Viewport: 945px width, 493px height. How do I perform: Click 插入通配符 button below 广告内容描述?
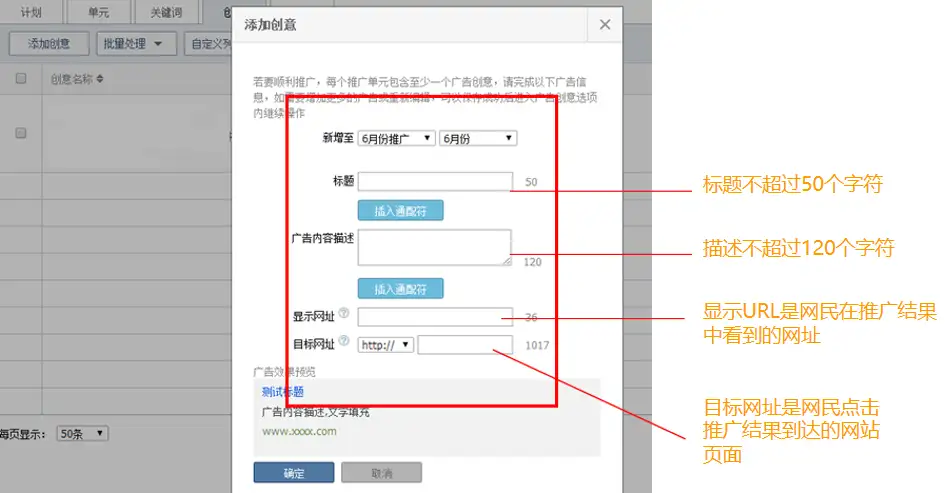click(401, 289)
